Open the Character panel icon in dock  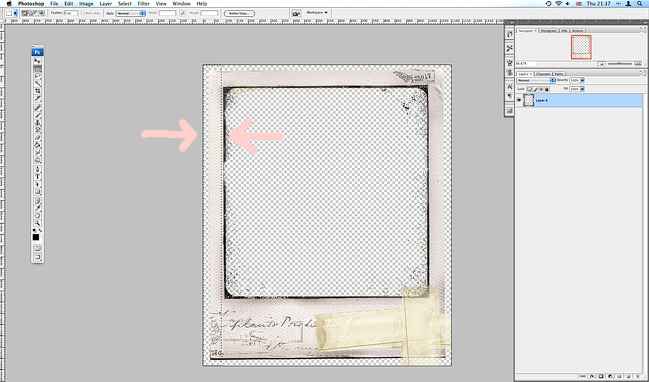point(510,87)
